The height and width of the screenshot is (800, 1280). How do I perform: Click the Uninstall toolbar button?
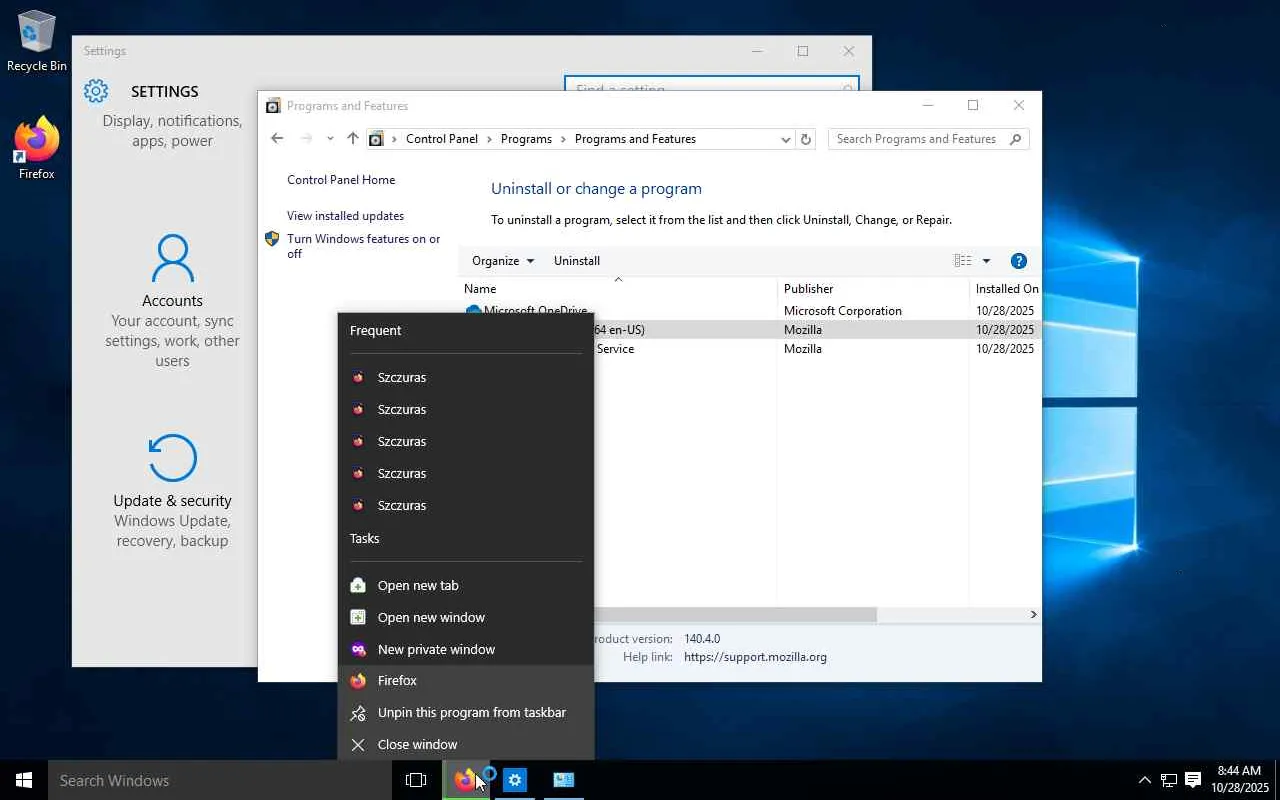[577, 261]
